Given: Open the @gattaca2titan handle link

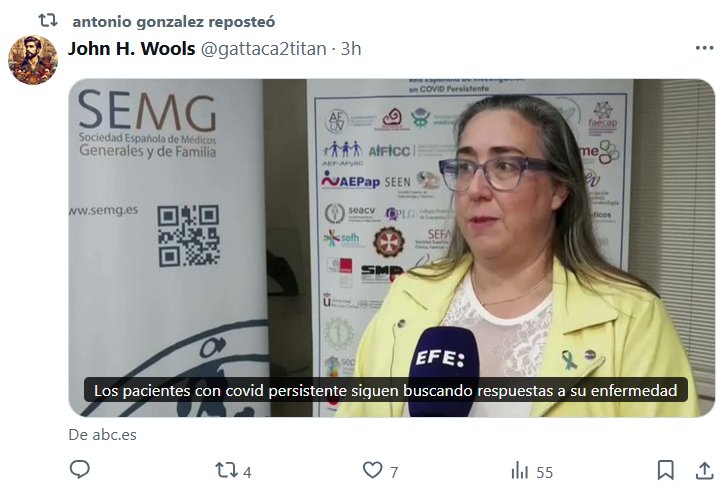Looking at the screenshot, I should click(263, 49).
